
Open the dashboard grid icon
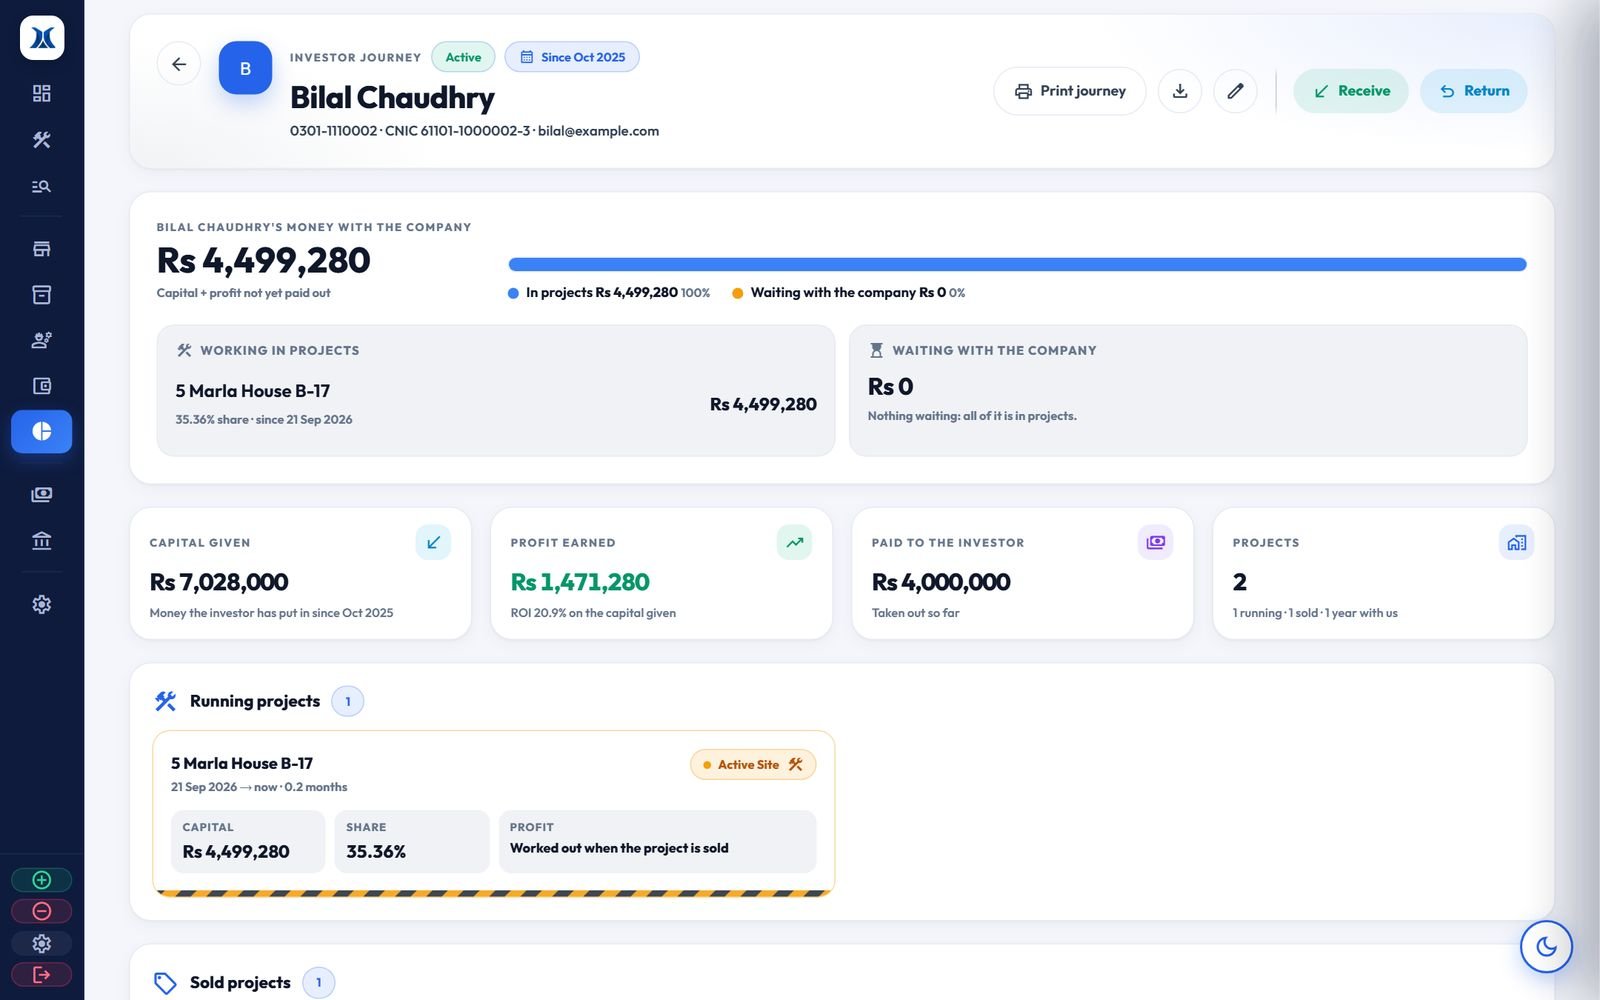click(x=42, y=93)
